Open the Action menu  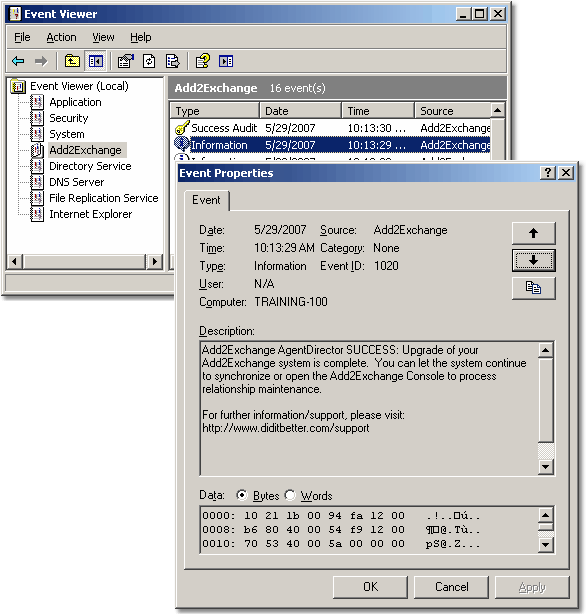click(x=61, y=37)
